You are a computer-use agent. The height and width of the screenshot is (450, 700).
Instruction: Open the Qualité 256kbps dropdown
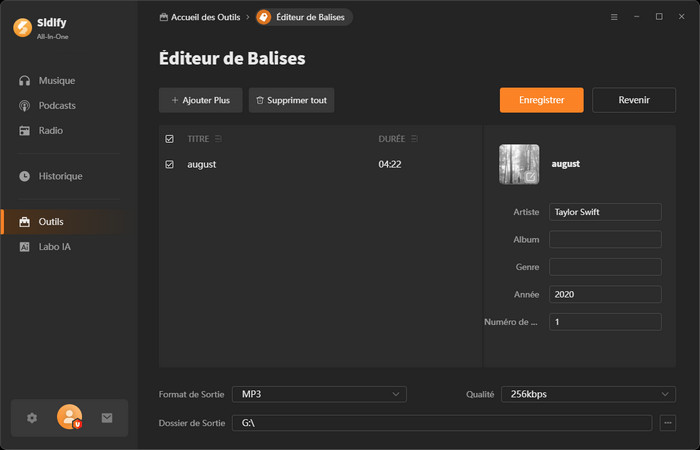[587, 394]
